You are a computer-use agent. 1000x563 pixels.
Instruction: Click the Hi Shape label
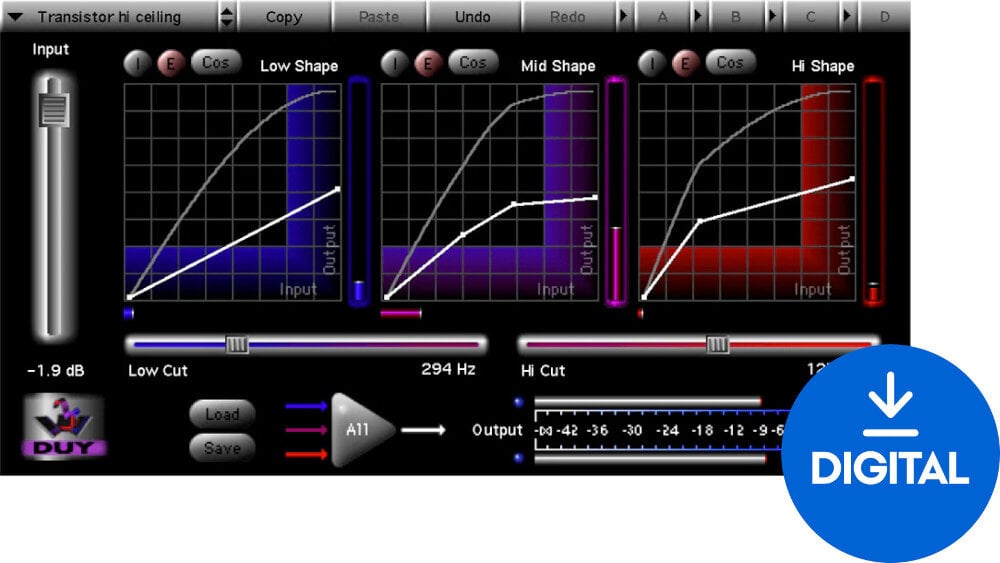click(x=823, y=66)
